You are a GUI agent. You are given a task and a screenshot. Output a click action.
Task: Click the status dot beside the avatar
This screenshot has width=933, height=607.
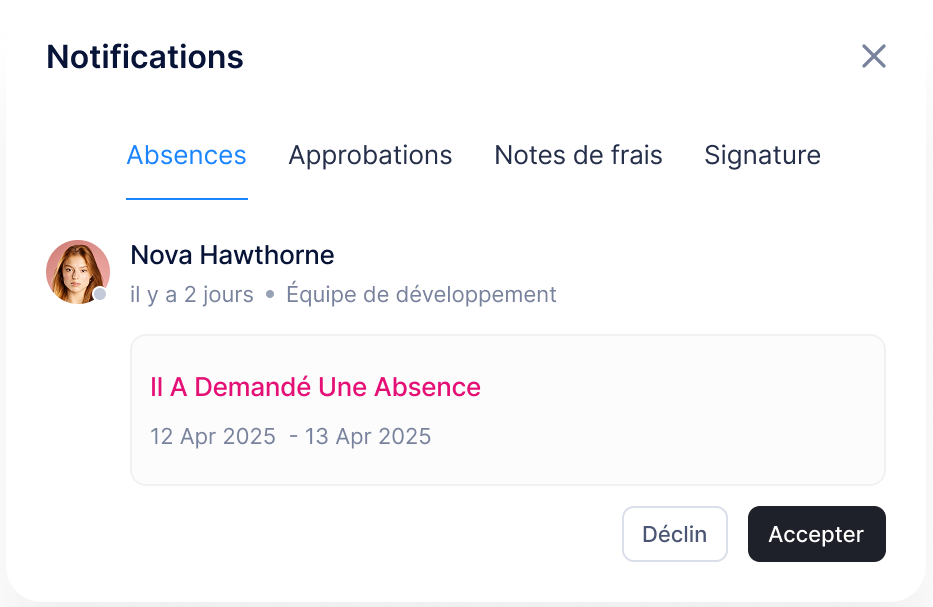(x=100, y=294)
